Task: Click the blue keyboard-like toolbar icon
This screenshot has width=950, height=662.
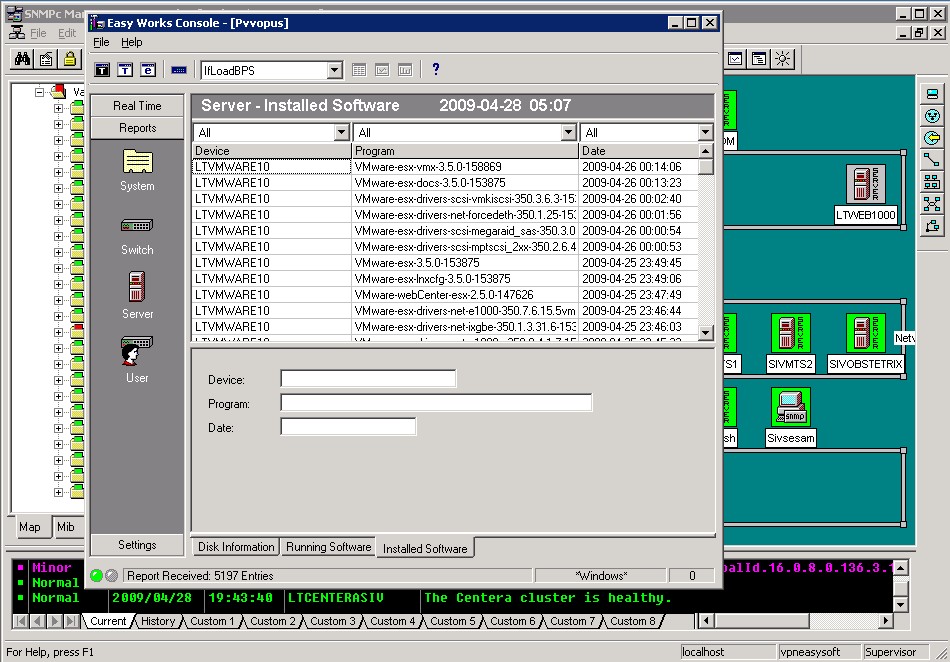Action: click(x=179, y=70)
